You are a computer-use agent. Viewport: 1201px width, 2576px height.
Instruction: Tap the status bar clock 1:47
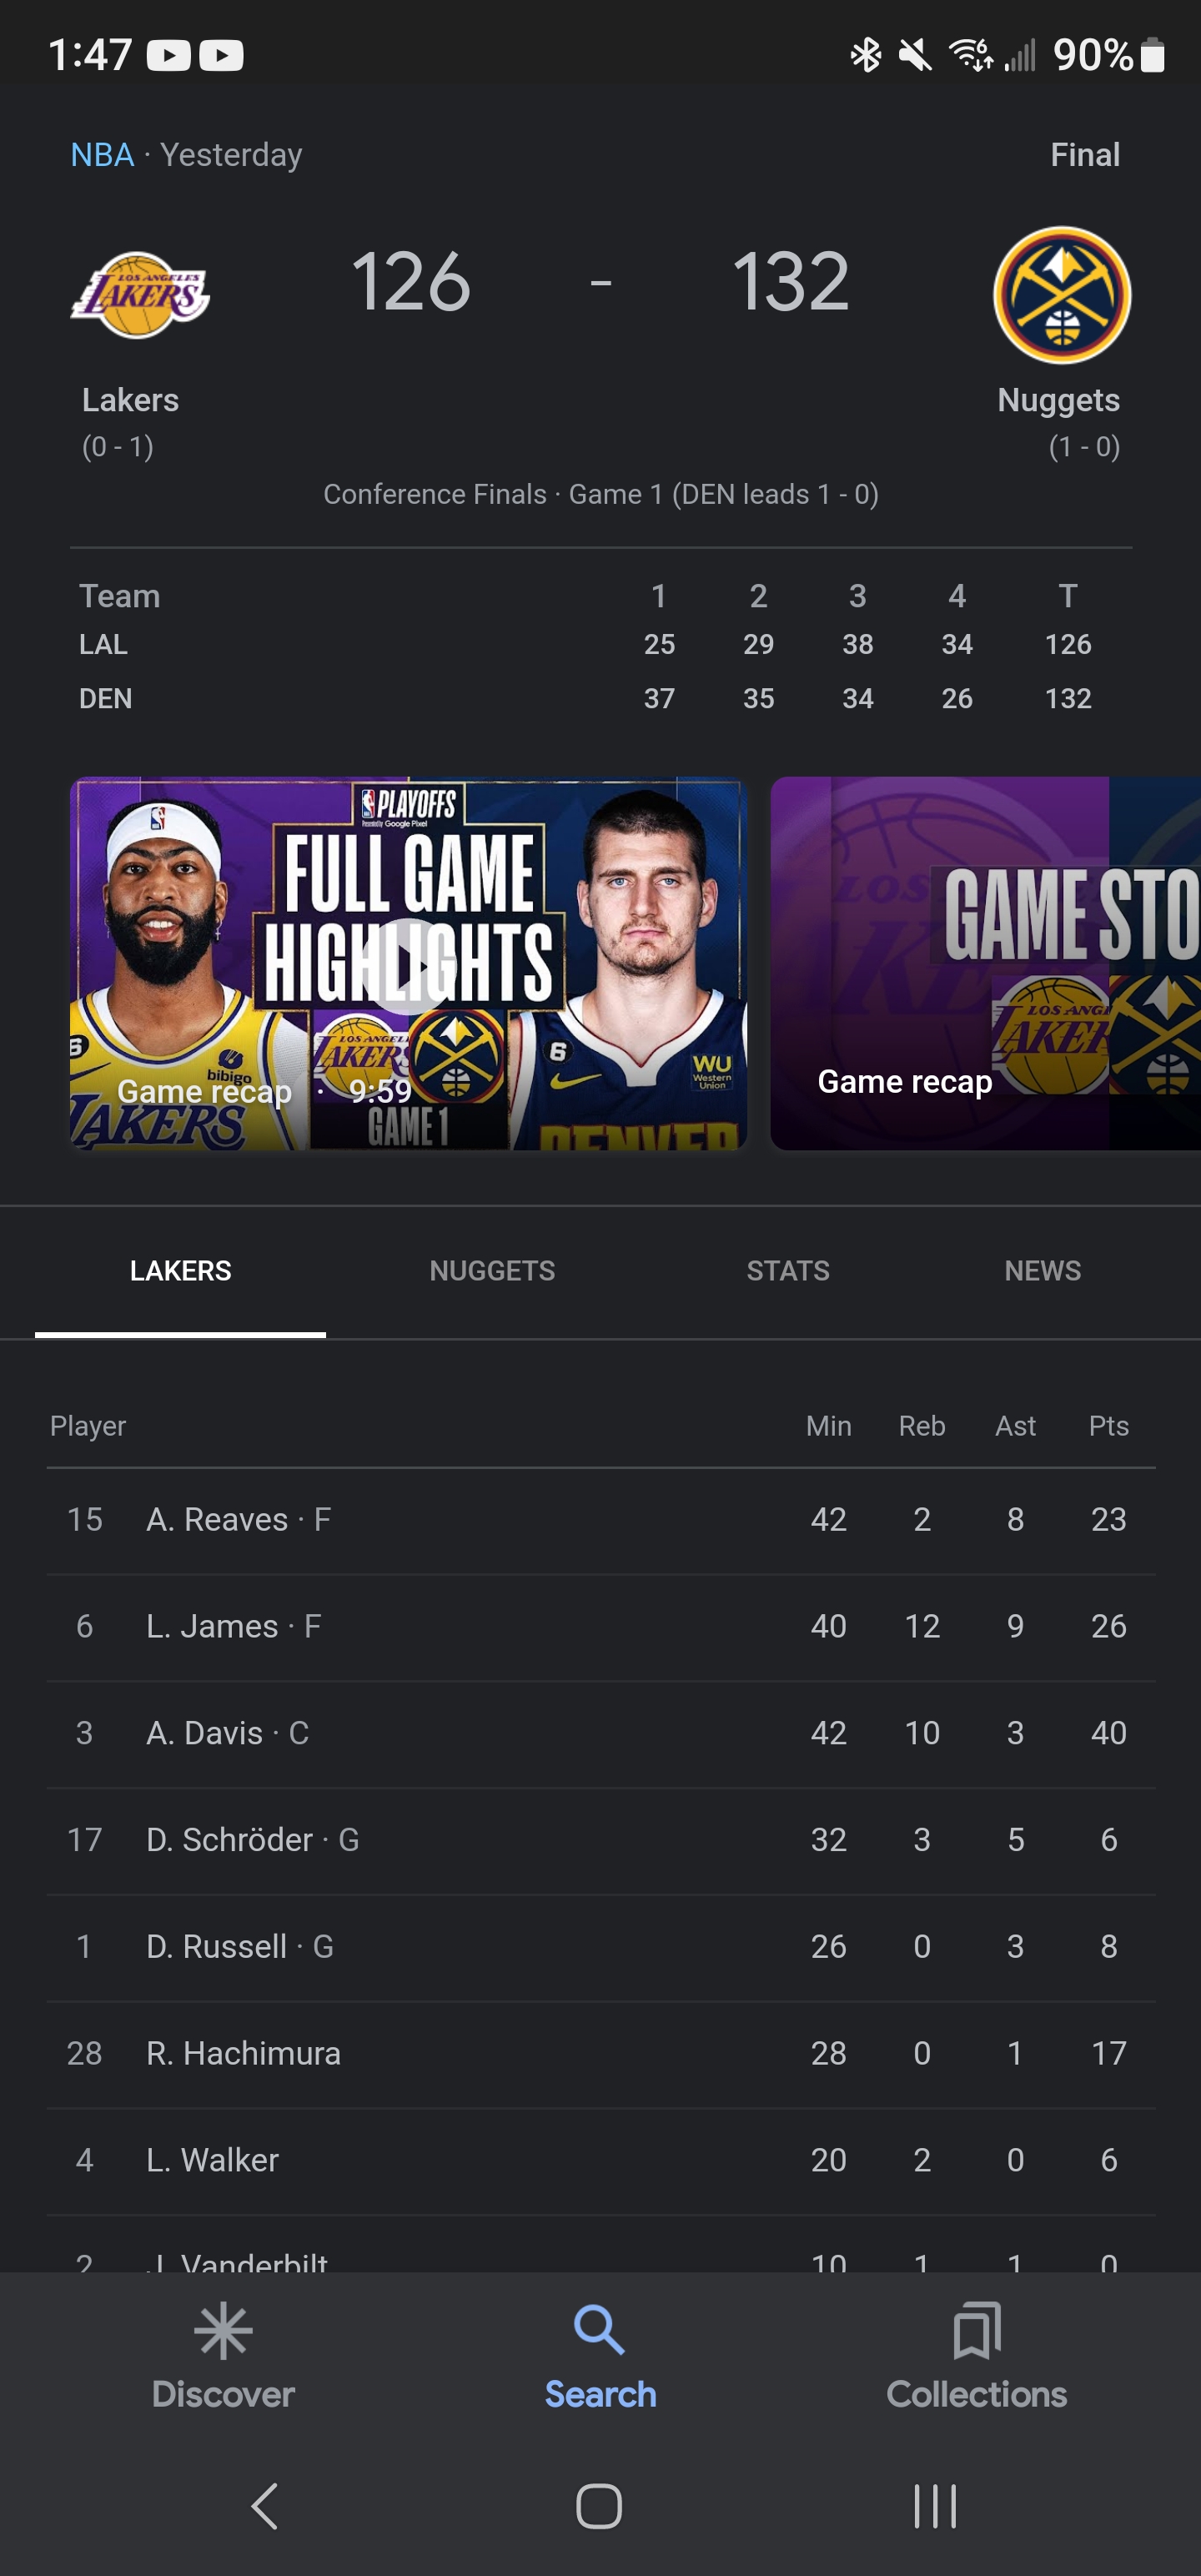point(90,55)
